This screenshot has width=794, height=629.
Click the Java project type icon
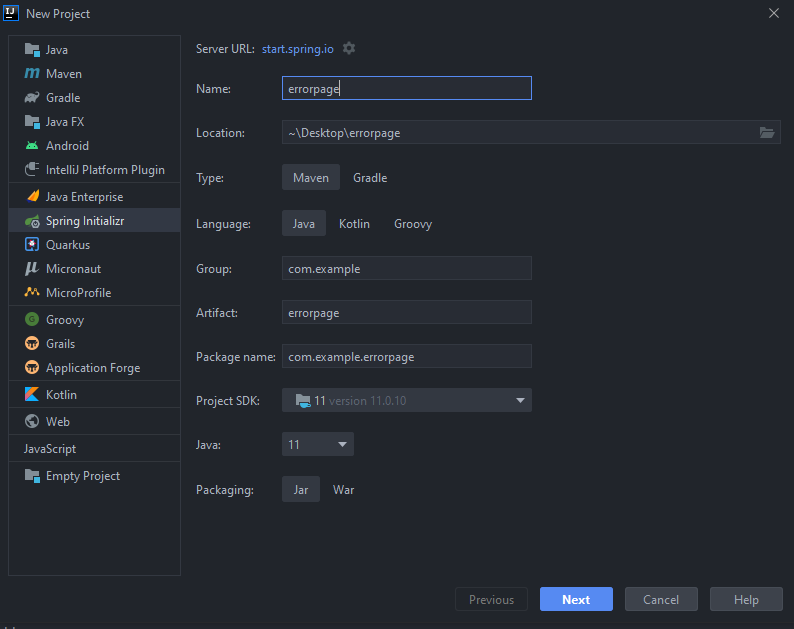point(32,50)
